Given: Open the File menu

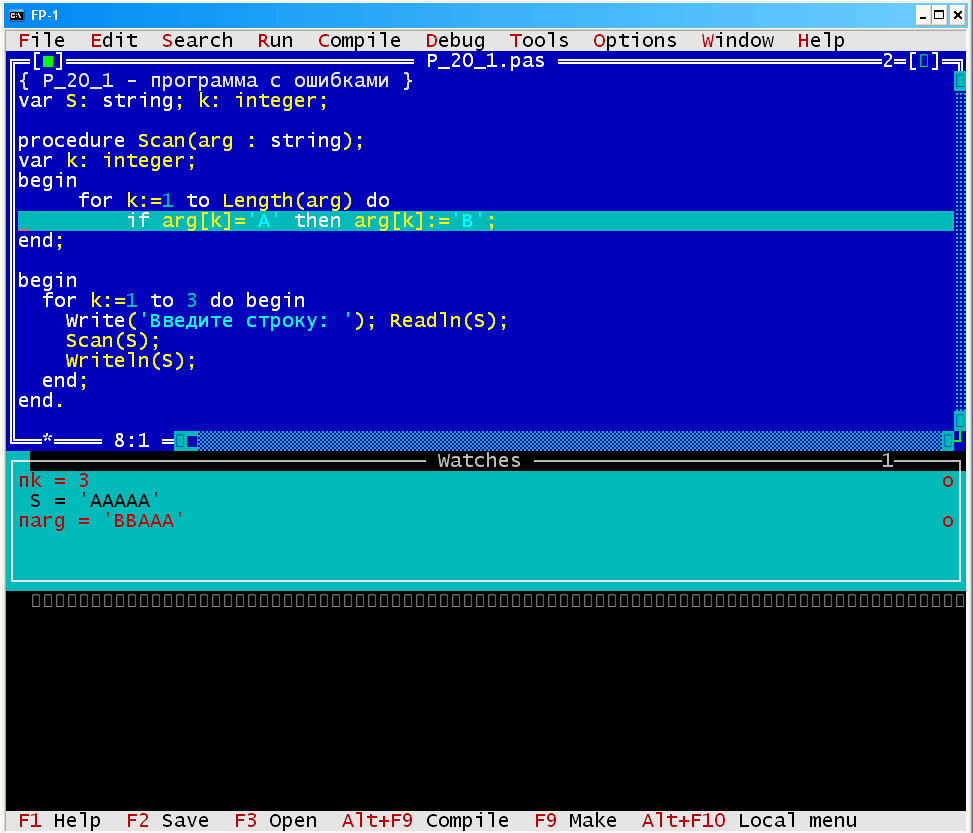Looking at the screenshot, I should (x=41, y=41).
